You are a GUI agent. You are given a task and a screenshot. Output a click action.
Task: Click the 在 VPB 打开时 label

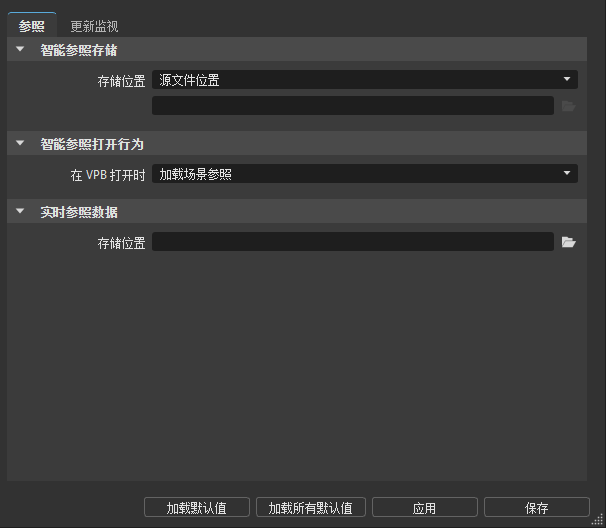(108, 175)
